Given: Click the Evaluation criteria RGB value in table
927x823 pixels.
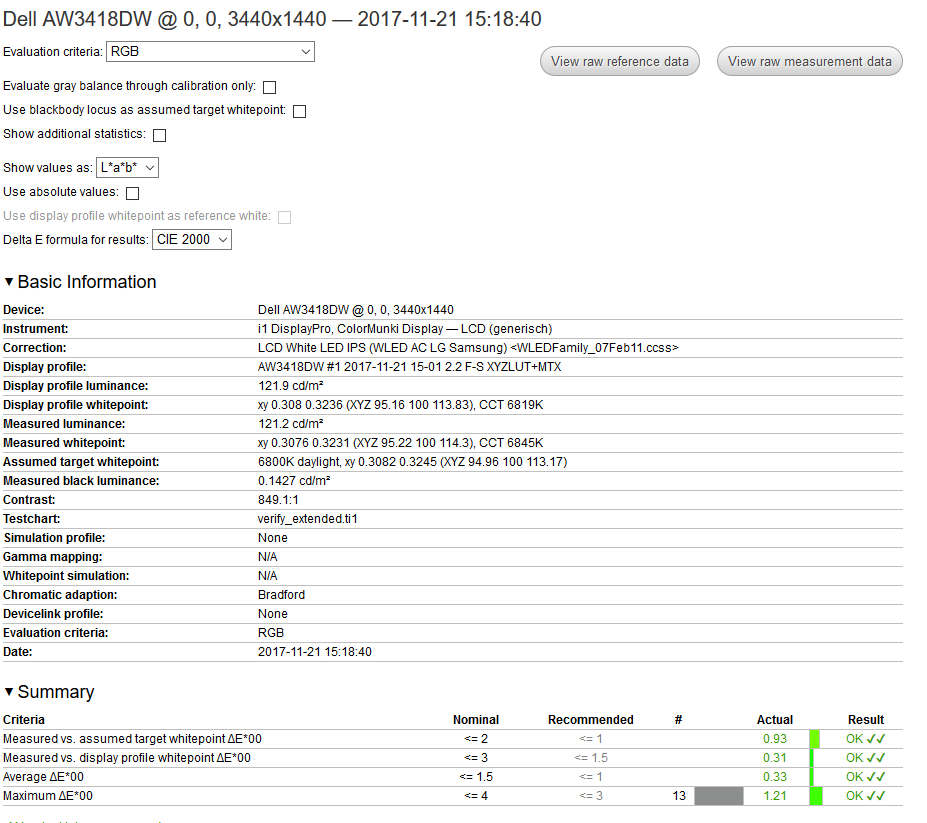Looking at the screenshot, I should point(271,633).
